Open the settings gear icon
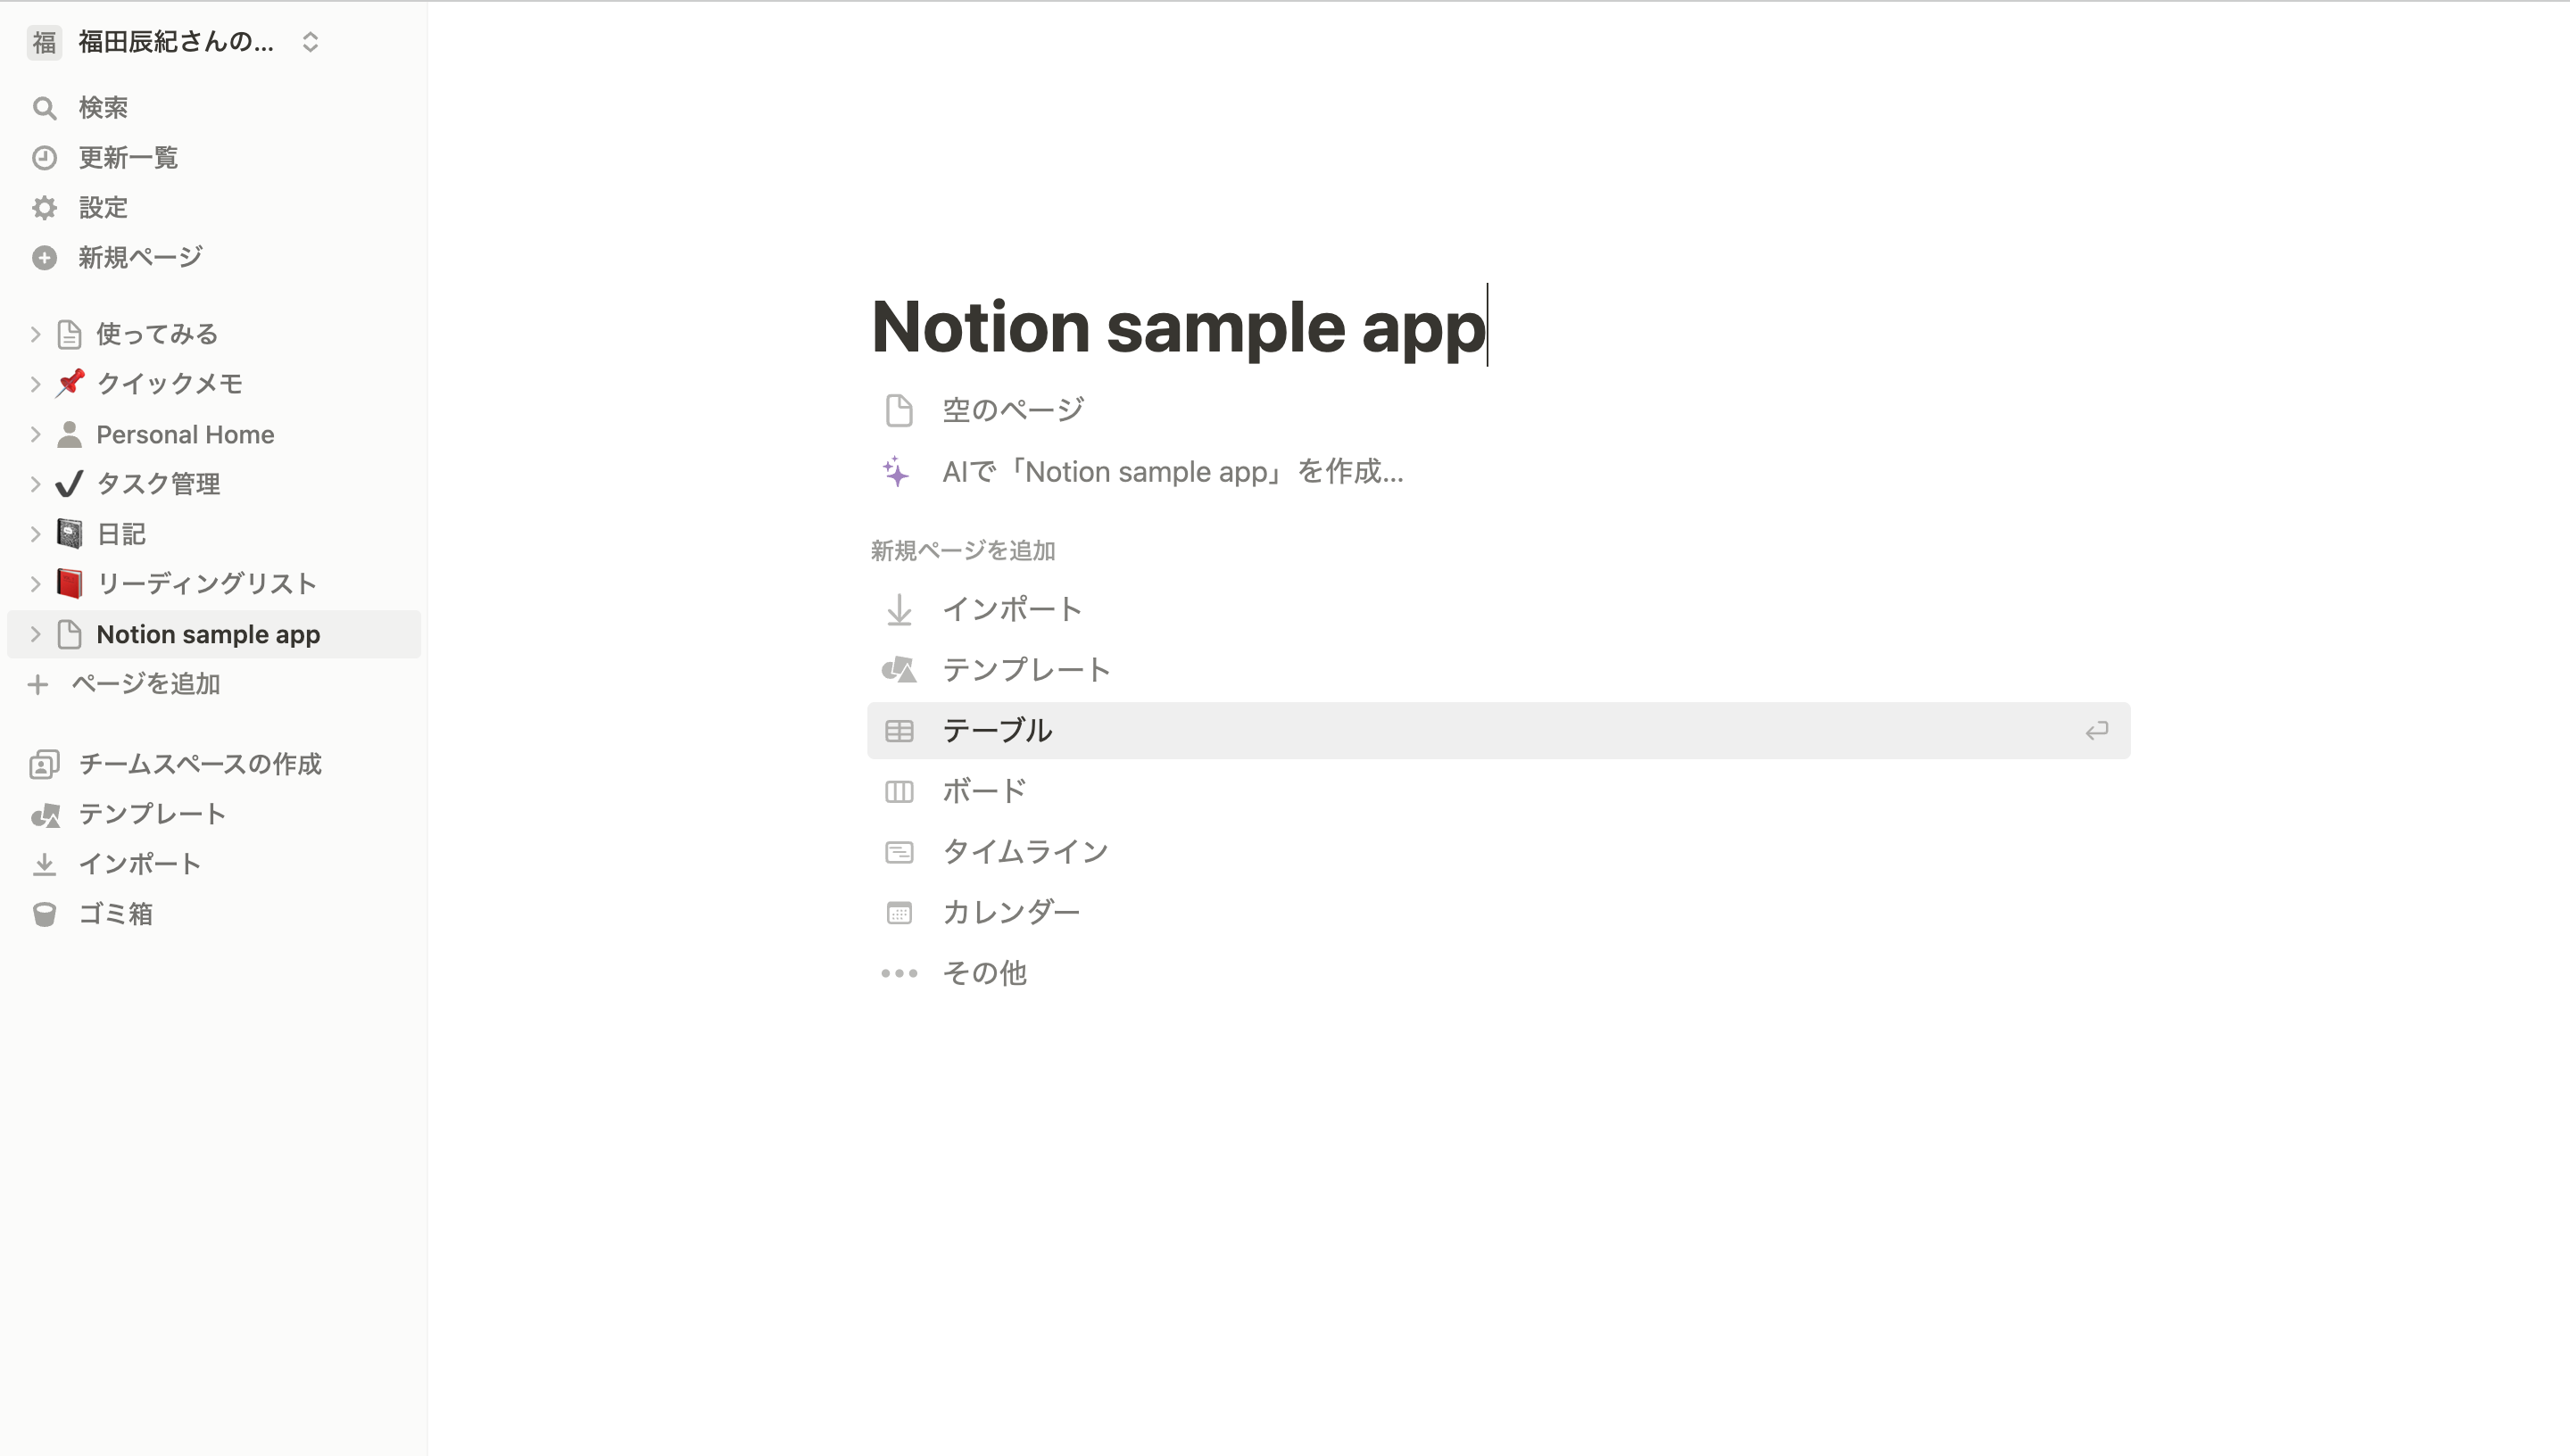 [x=44, y=208]
